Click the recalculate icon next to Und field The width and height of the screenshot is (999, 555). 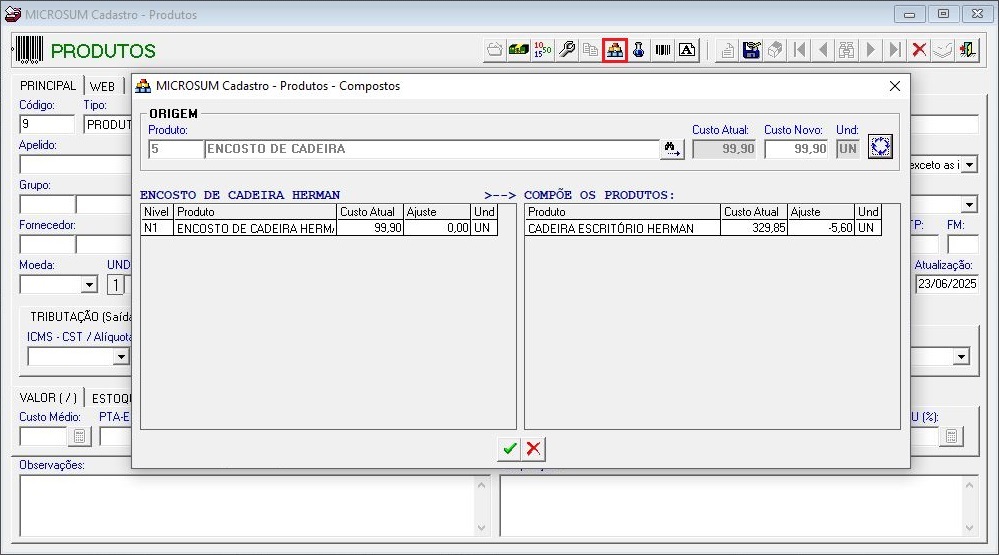(879, 148)
